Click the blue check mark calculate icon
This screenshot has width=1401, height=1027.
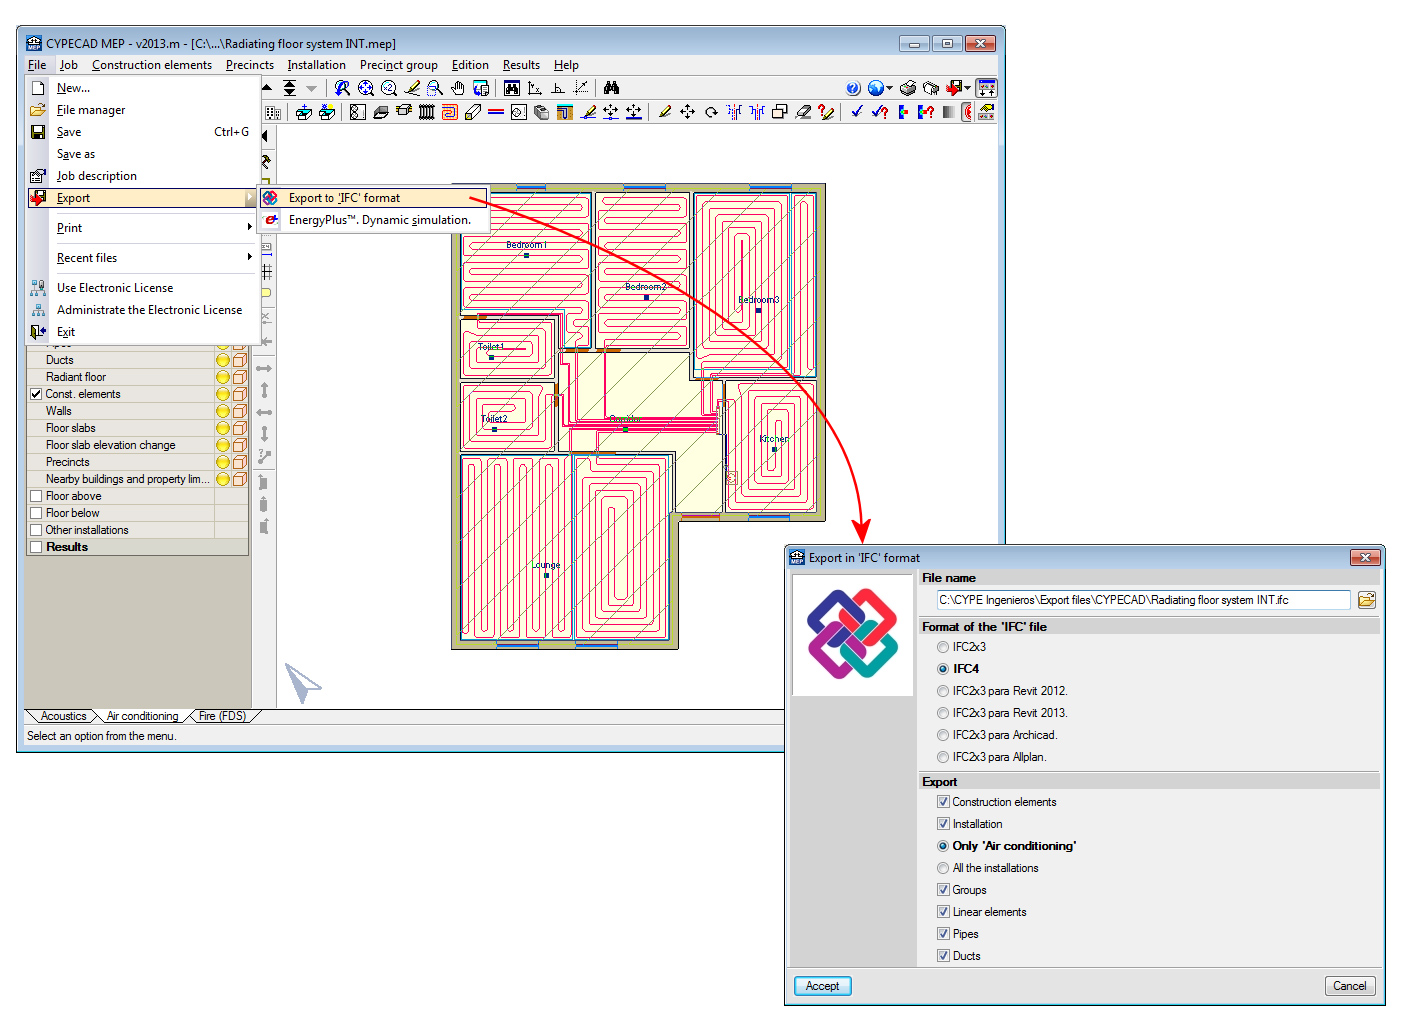(x=857, y=112)
